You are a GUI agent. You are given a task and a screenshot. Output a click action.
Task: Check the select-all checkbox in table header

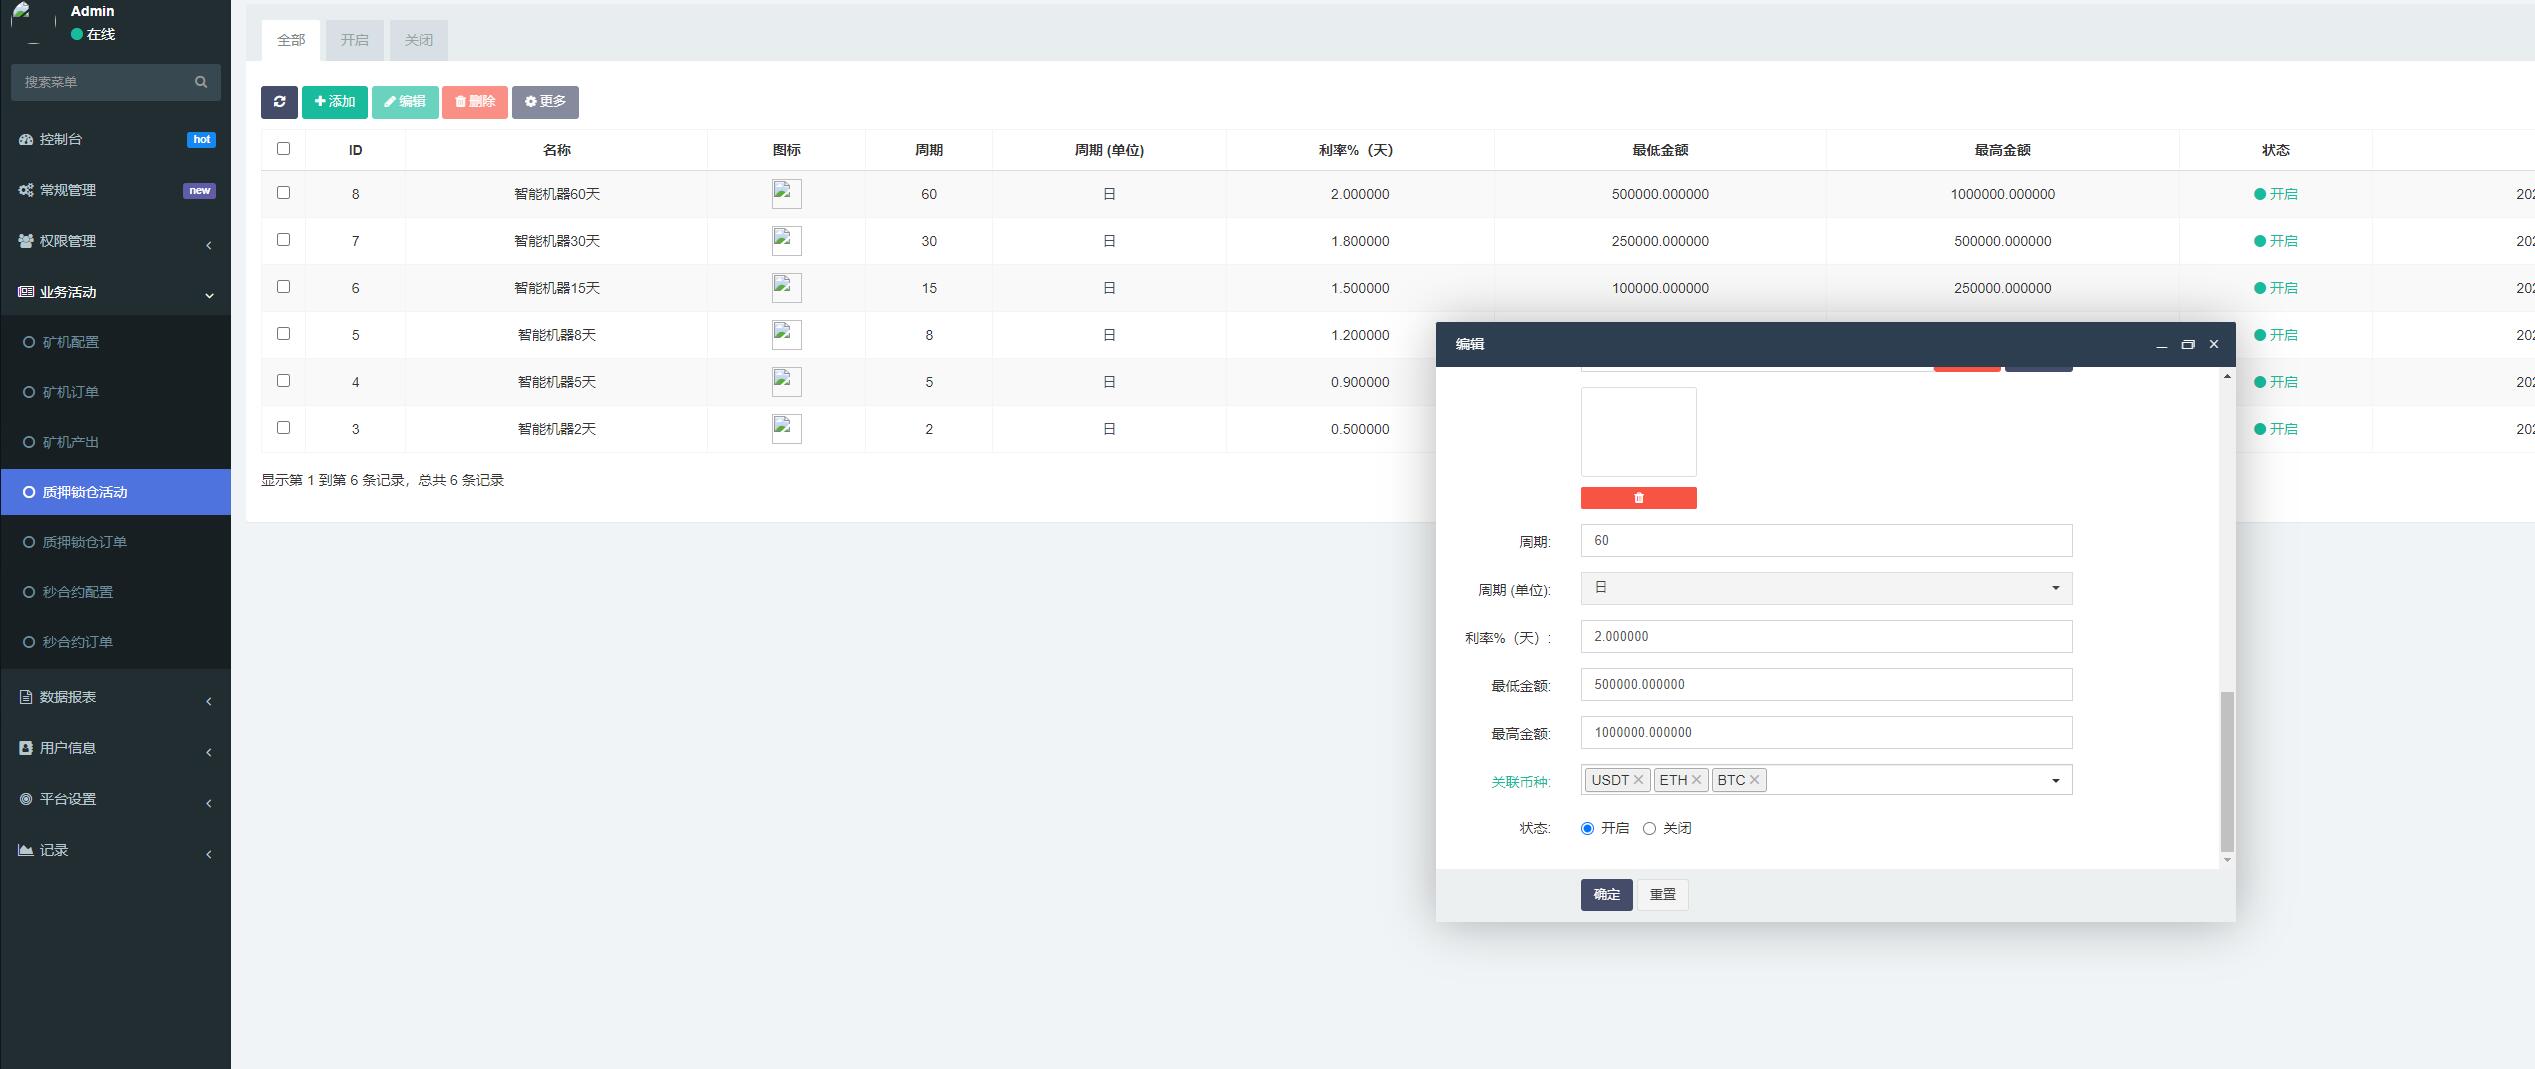283,149
